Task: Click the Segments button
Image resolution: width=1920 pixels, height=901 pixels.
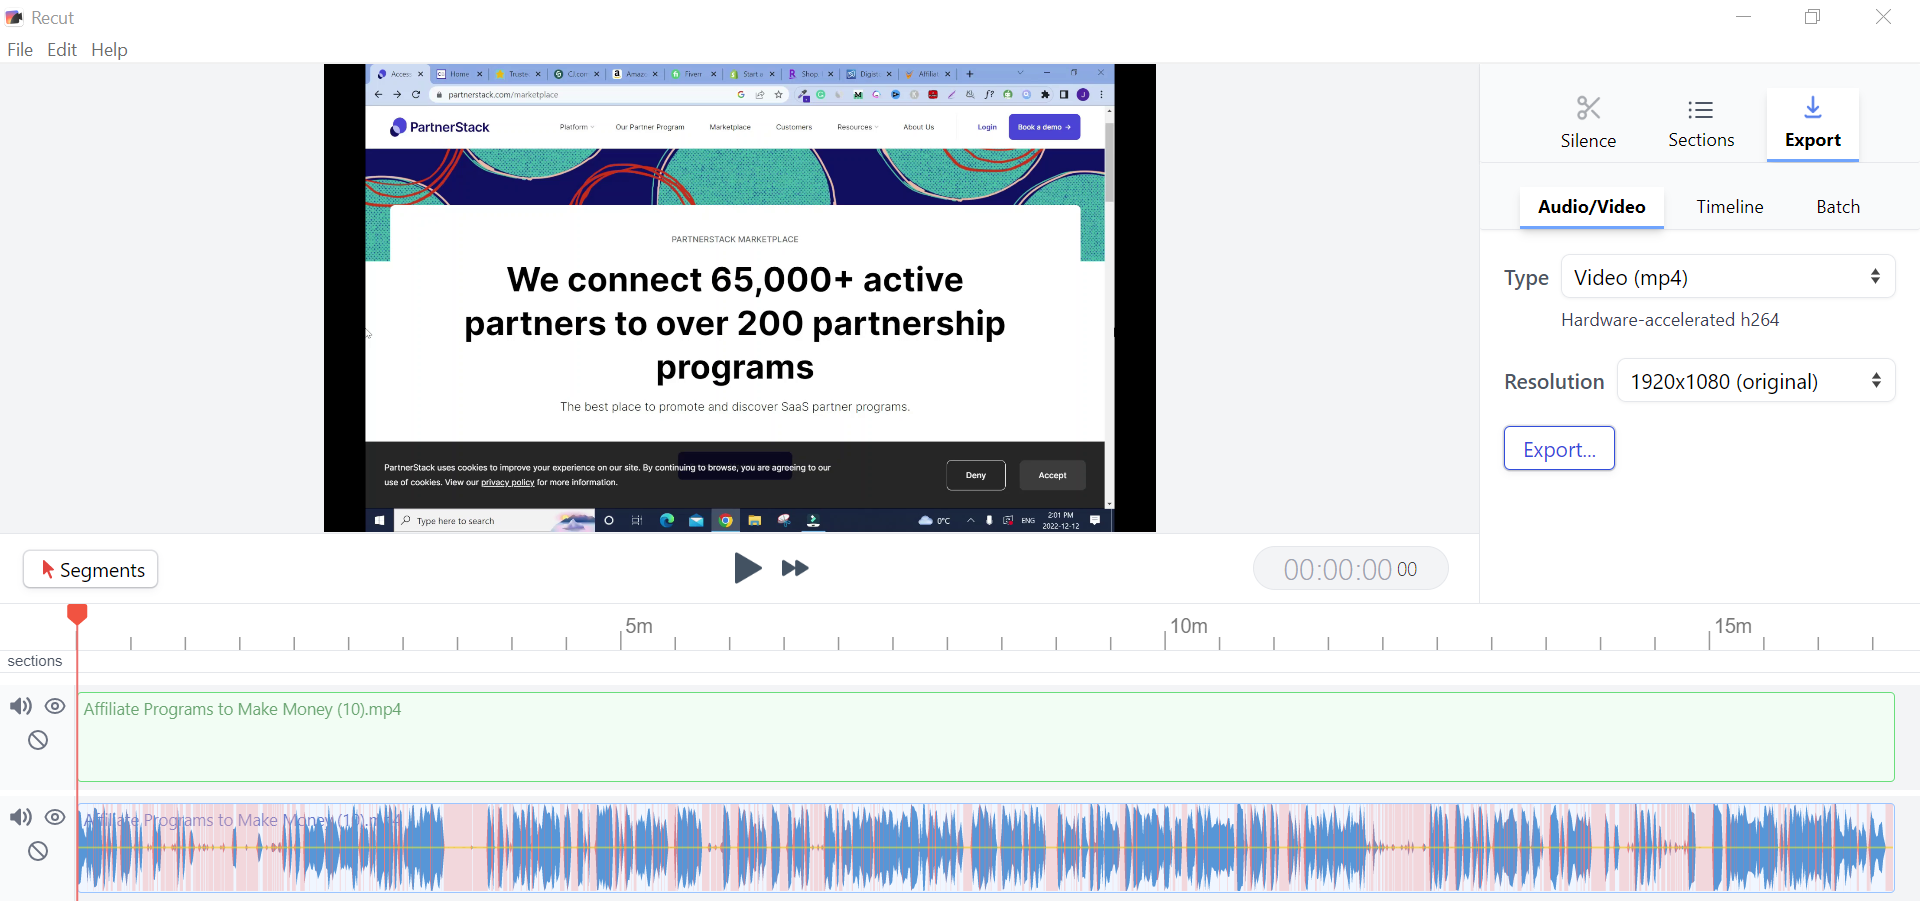Action: (90, 569)
